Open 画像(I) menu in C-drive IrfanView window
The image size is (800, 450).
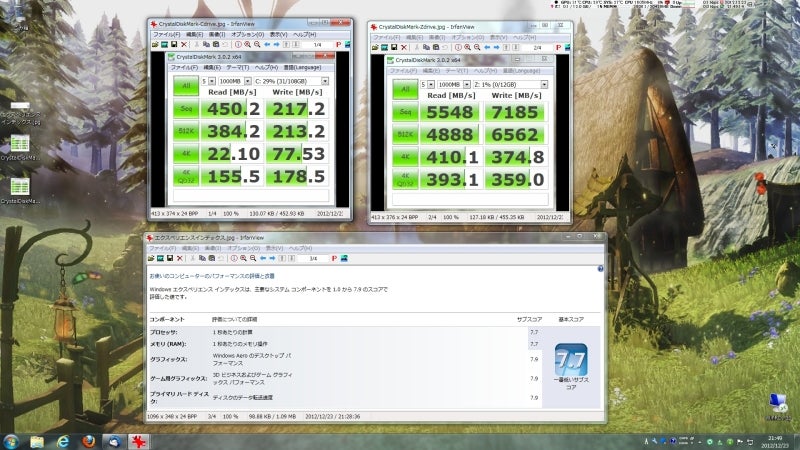click(217, 35)
